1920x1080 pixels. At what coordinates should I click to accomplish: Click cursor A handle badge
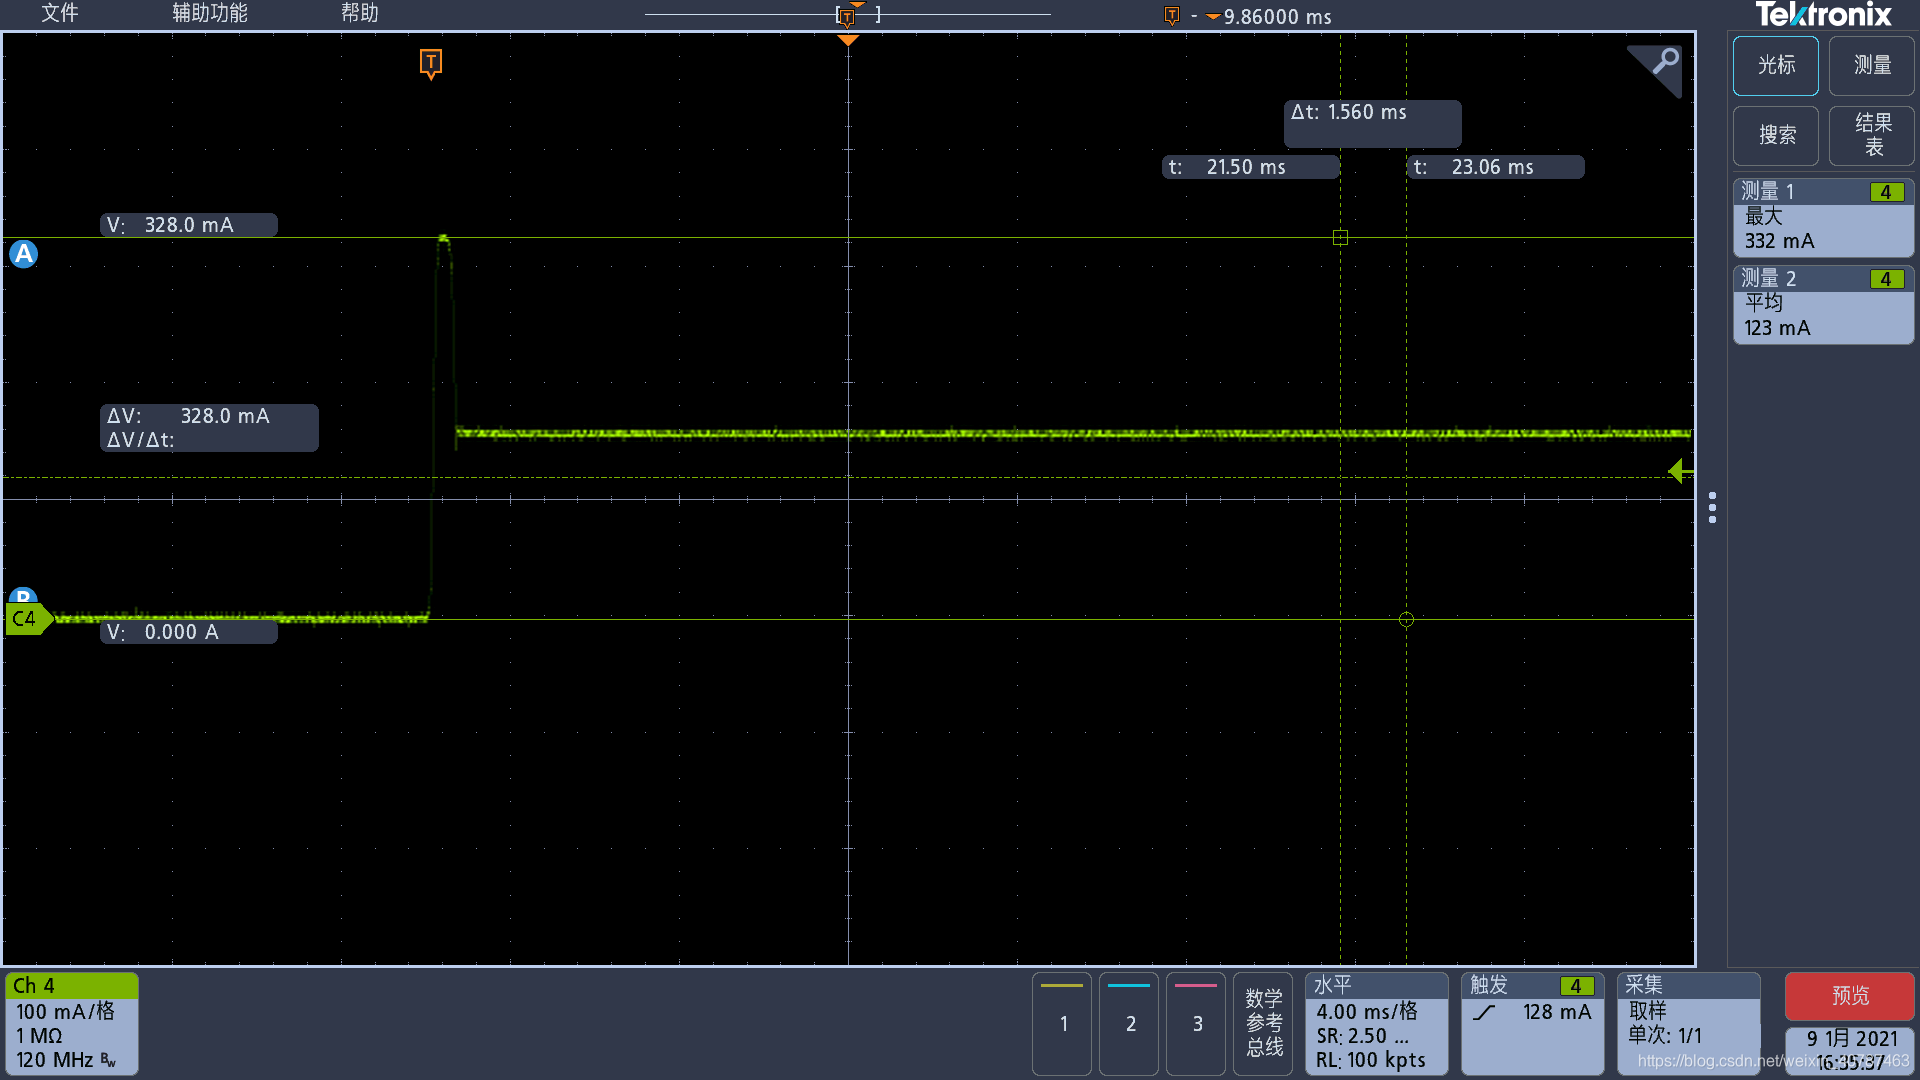coord(24,254)
